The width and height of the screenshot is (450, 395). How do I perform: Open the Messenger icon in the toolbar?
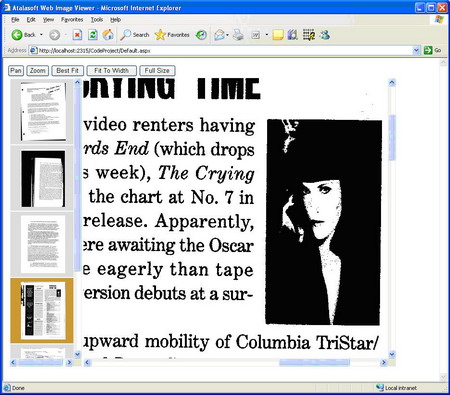pos(325,35)
